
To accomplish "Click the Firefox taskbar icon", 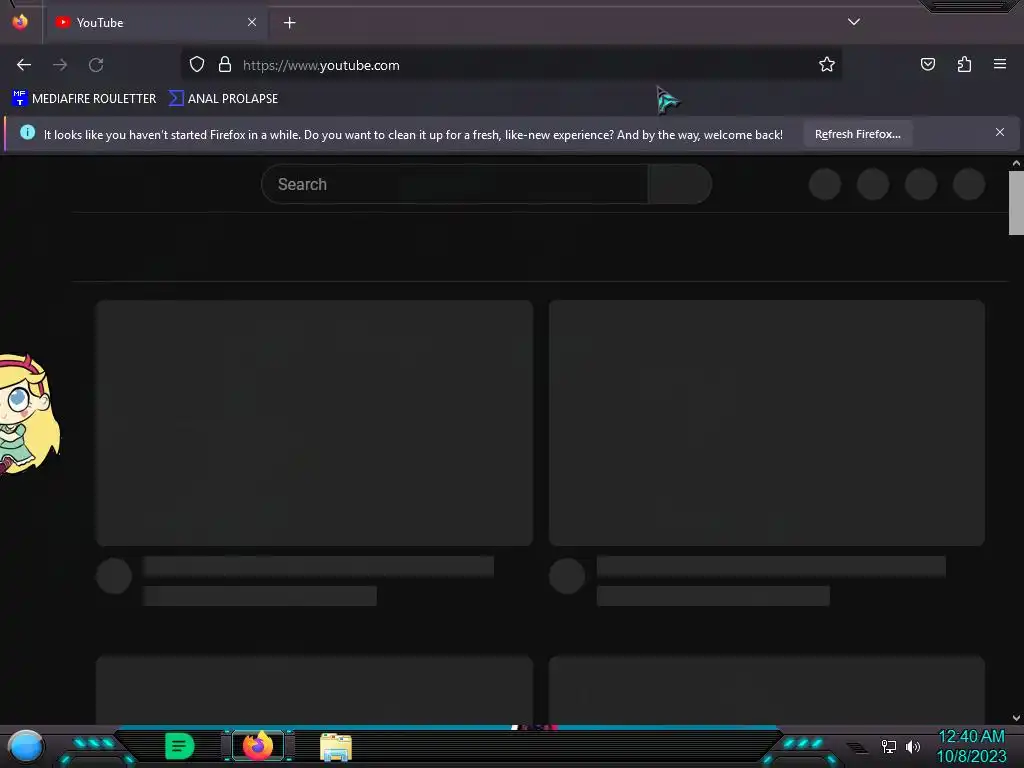I will 258,746.
